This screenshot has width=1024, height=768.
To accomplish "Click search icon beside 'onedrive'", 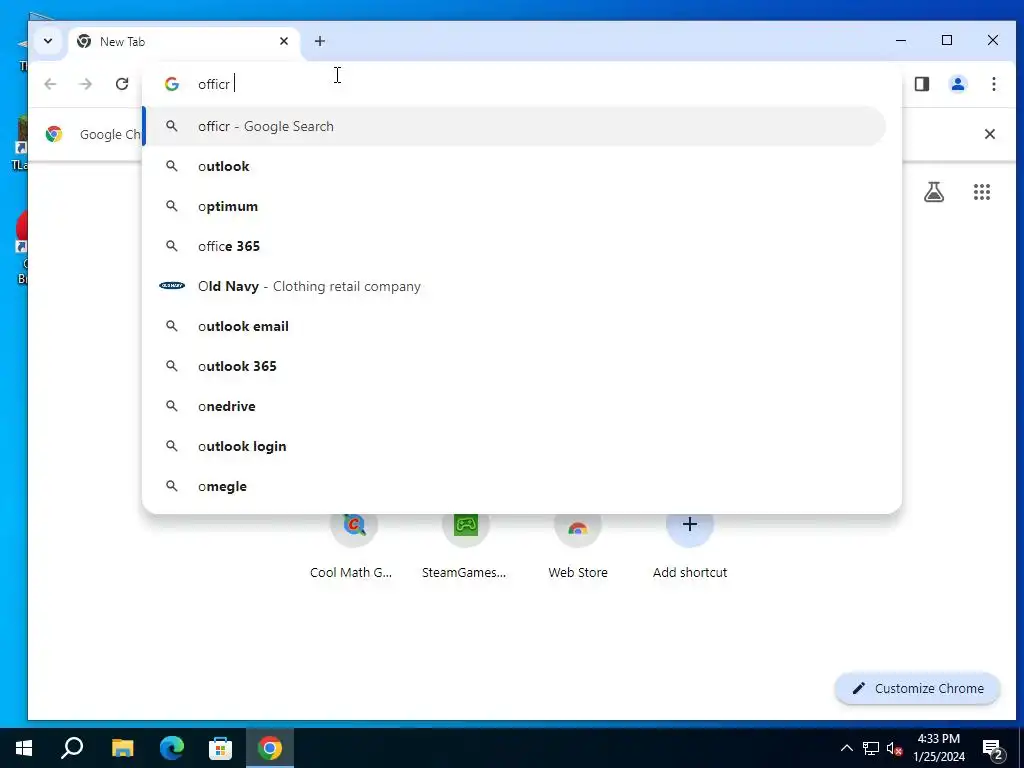I will [x=172, y=406].
